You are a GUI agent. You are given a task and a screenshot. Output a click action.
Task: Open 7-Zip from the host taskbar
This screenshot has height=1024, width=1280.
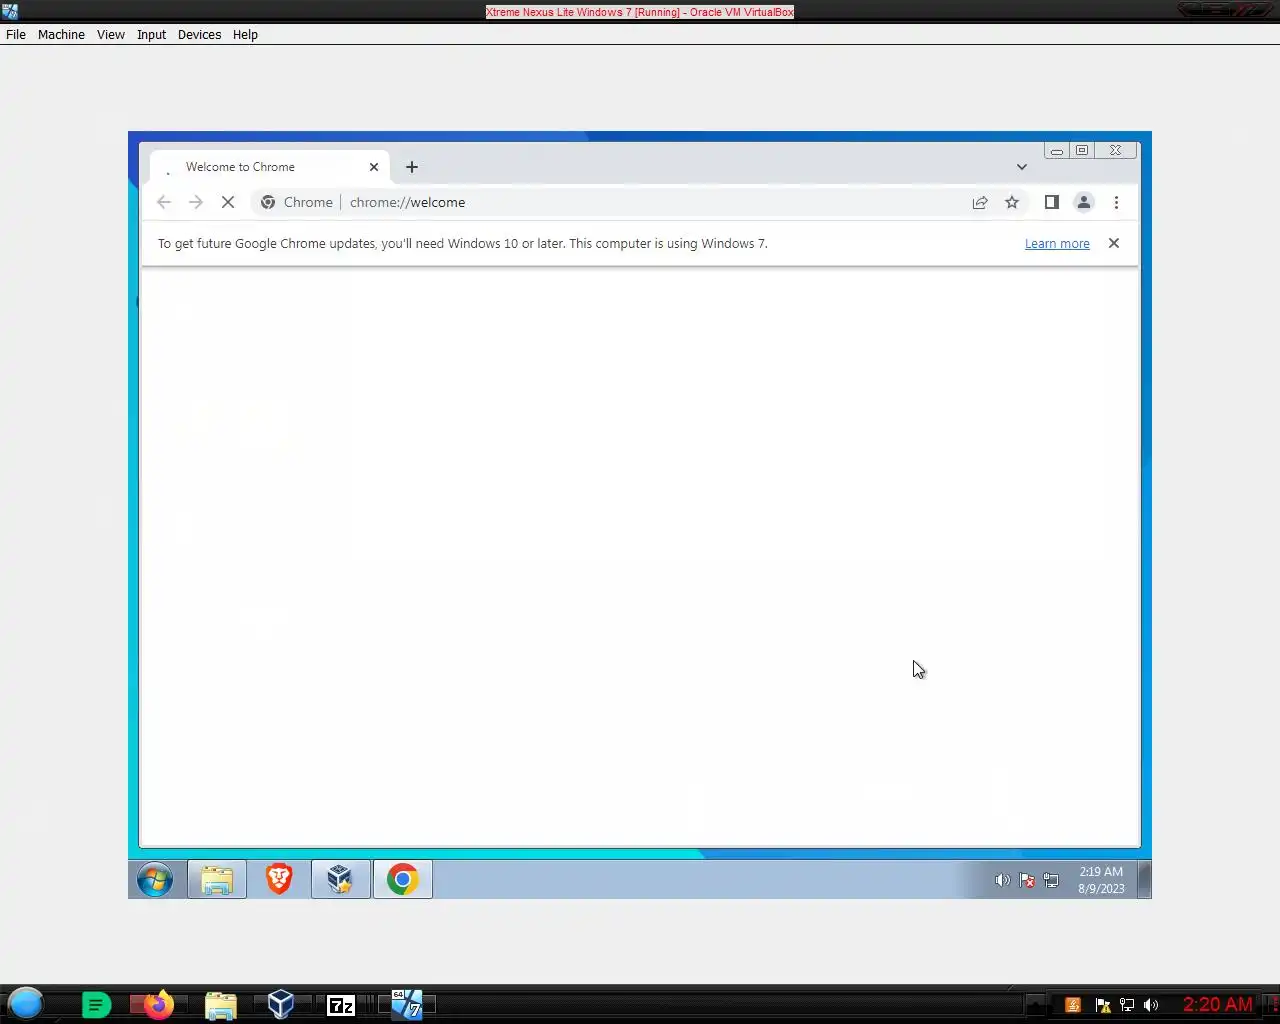[342, 1005]
